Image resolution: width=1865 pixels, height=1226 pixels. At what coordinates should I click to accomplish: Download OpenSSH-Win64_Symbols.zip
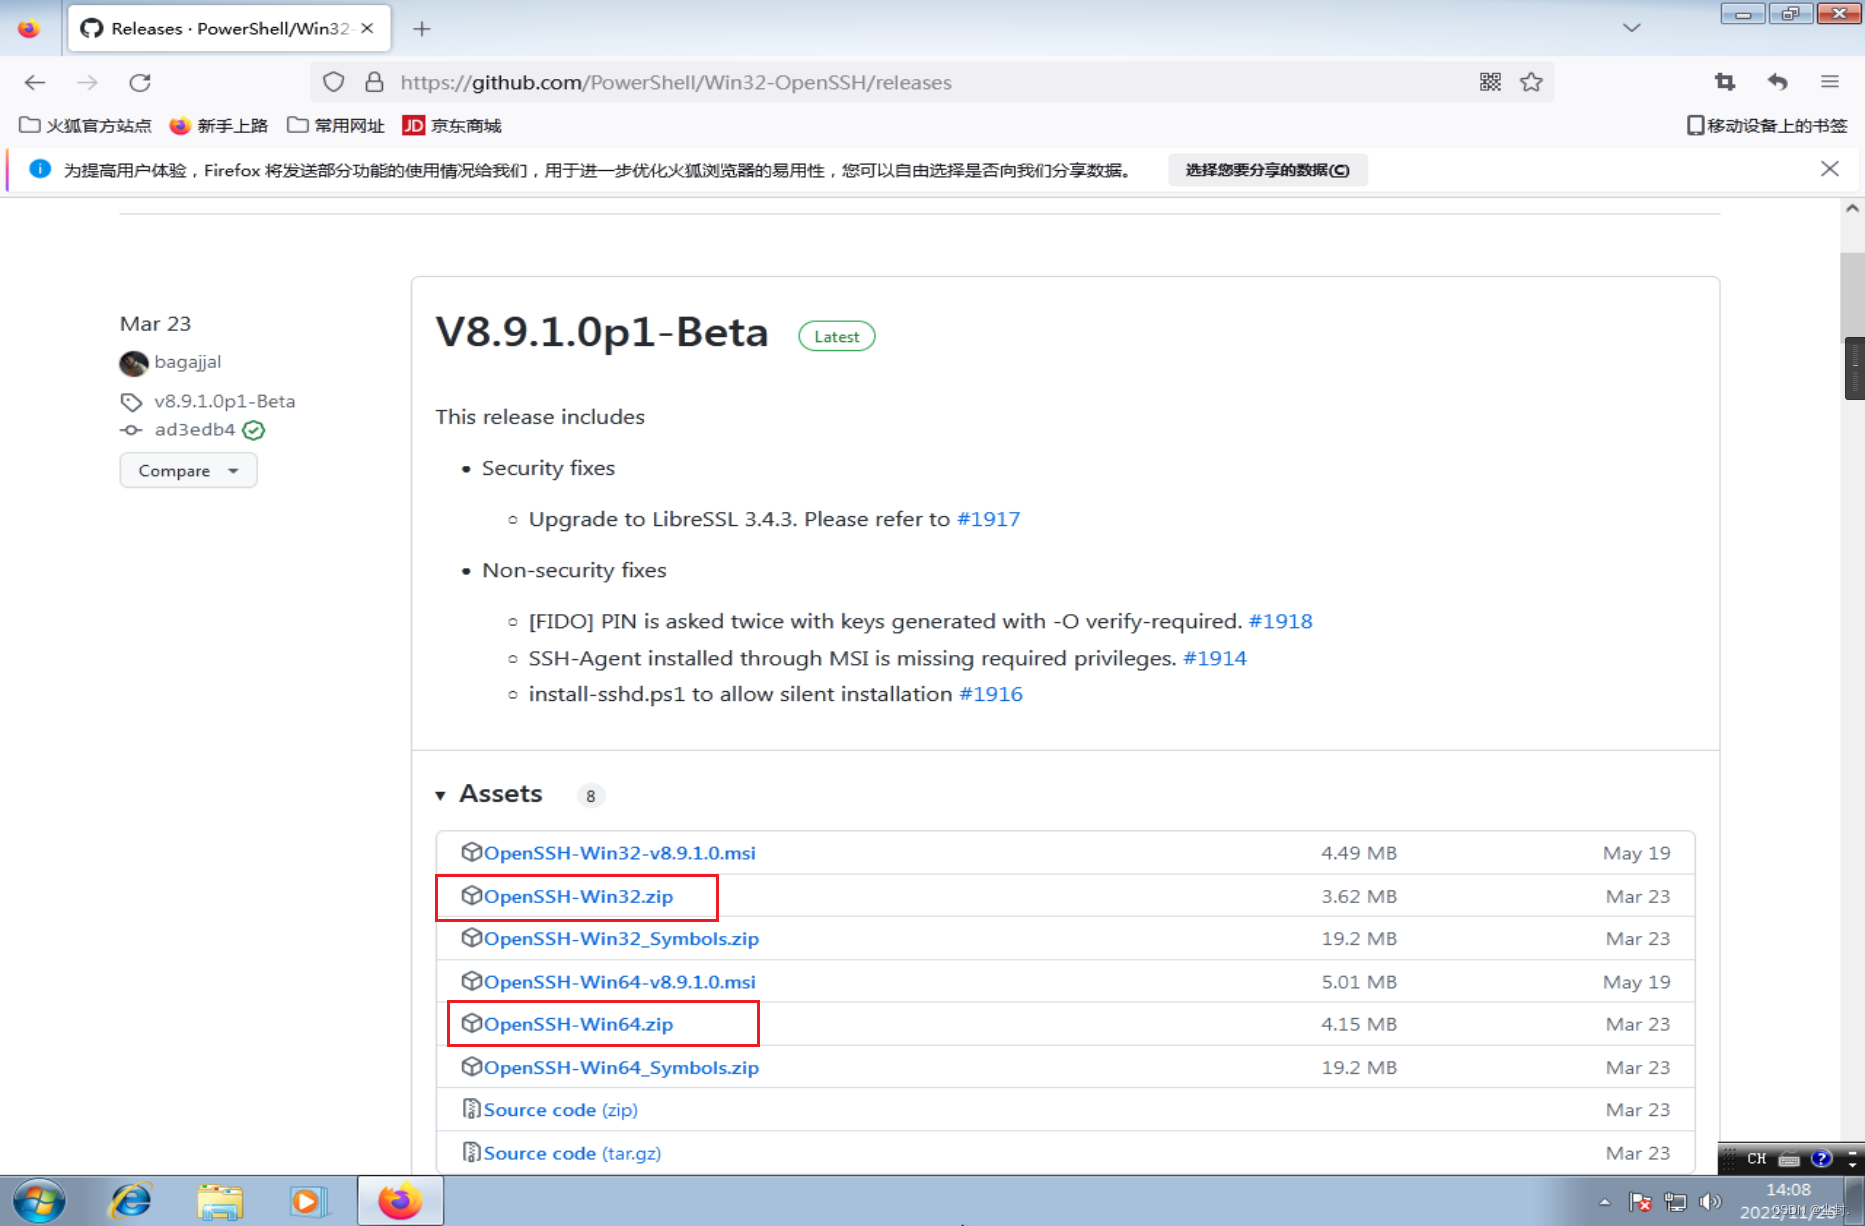click(621, 1068)
